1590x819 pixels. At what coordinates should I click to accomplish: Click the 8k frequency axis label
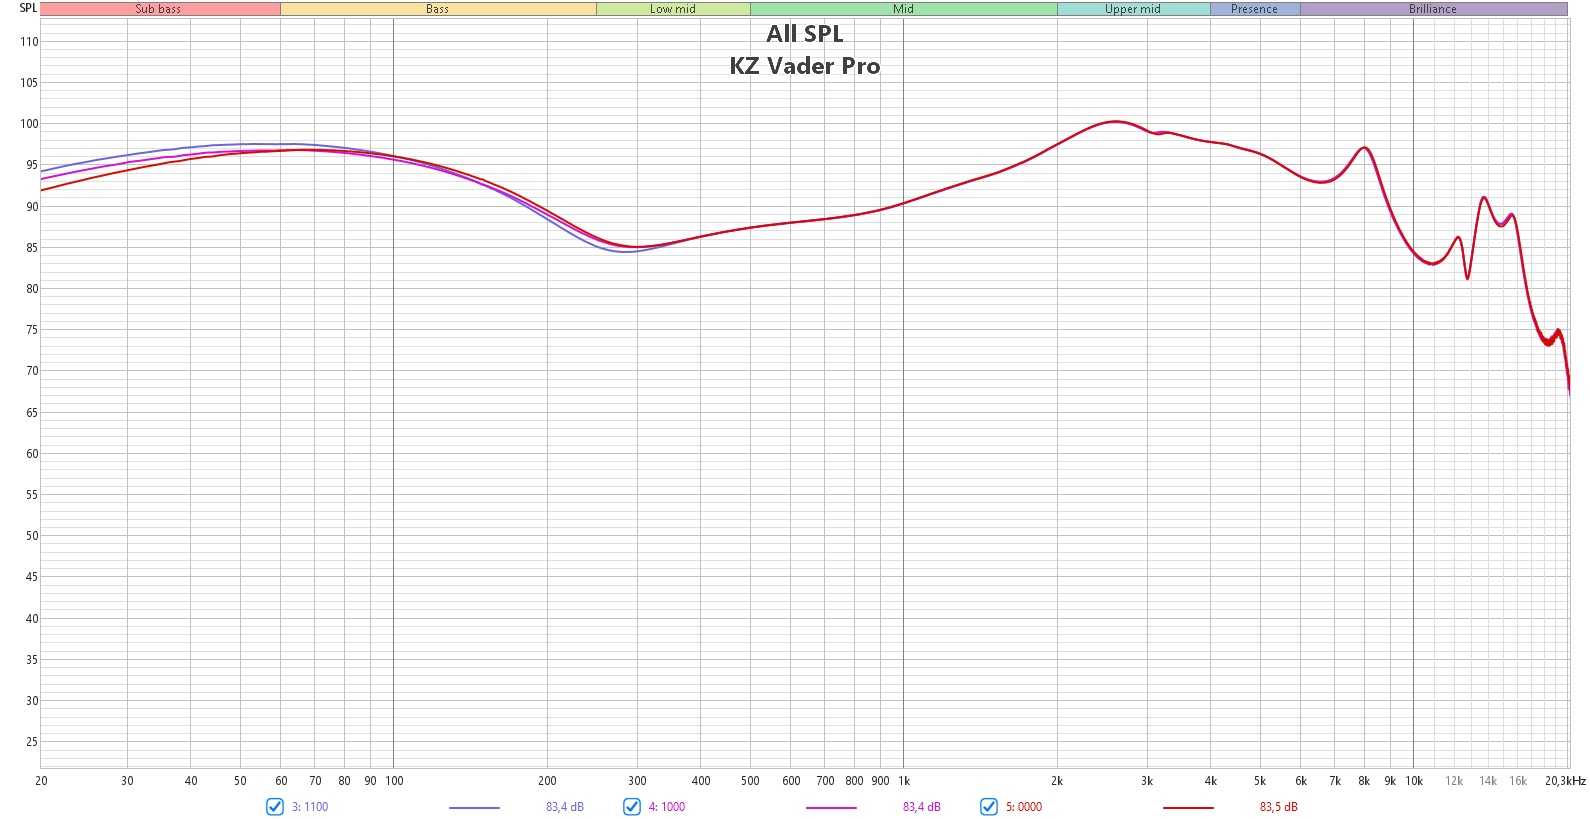[1364, 781]
